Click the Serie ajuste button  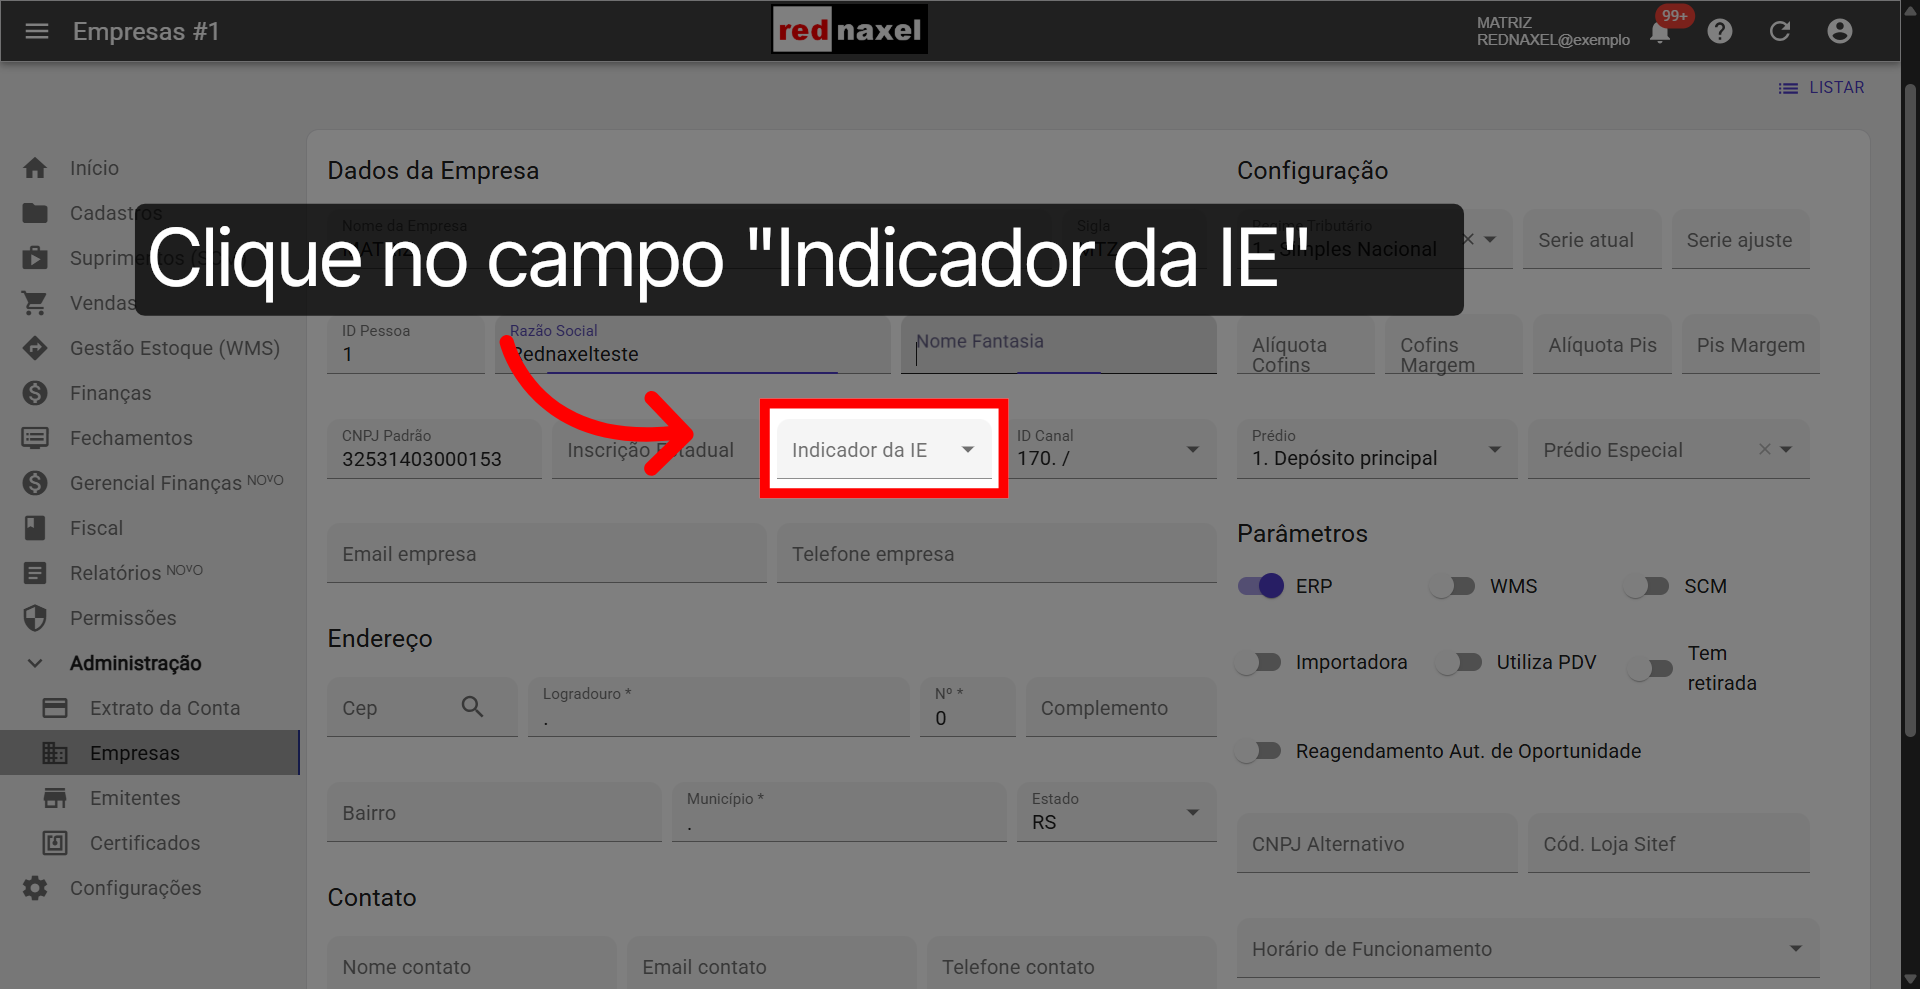1740,240
